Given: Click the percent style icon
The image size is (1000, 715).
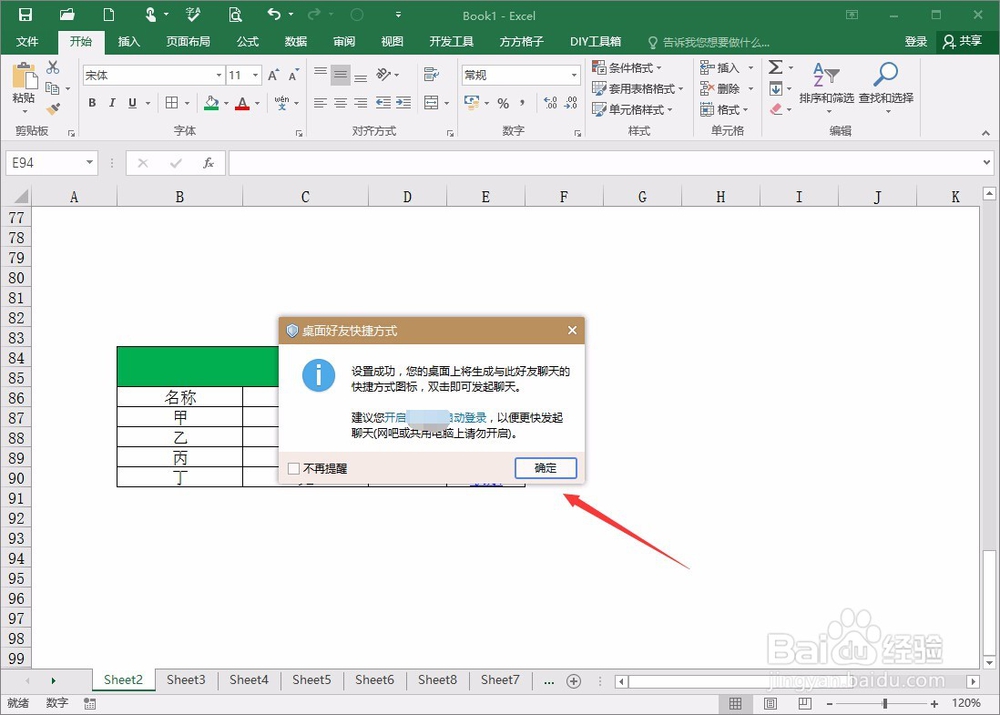Looking at the screenshot, I should click(x=502, y=102).
